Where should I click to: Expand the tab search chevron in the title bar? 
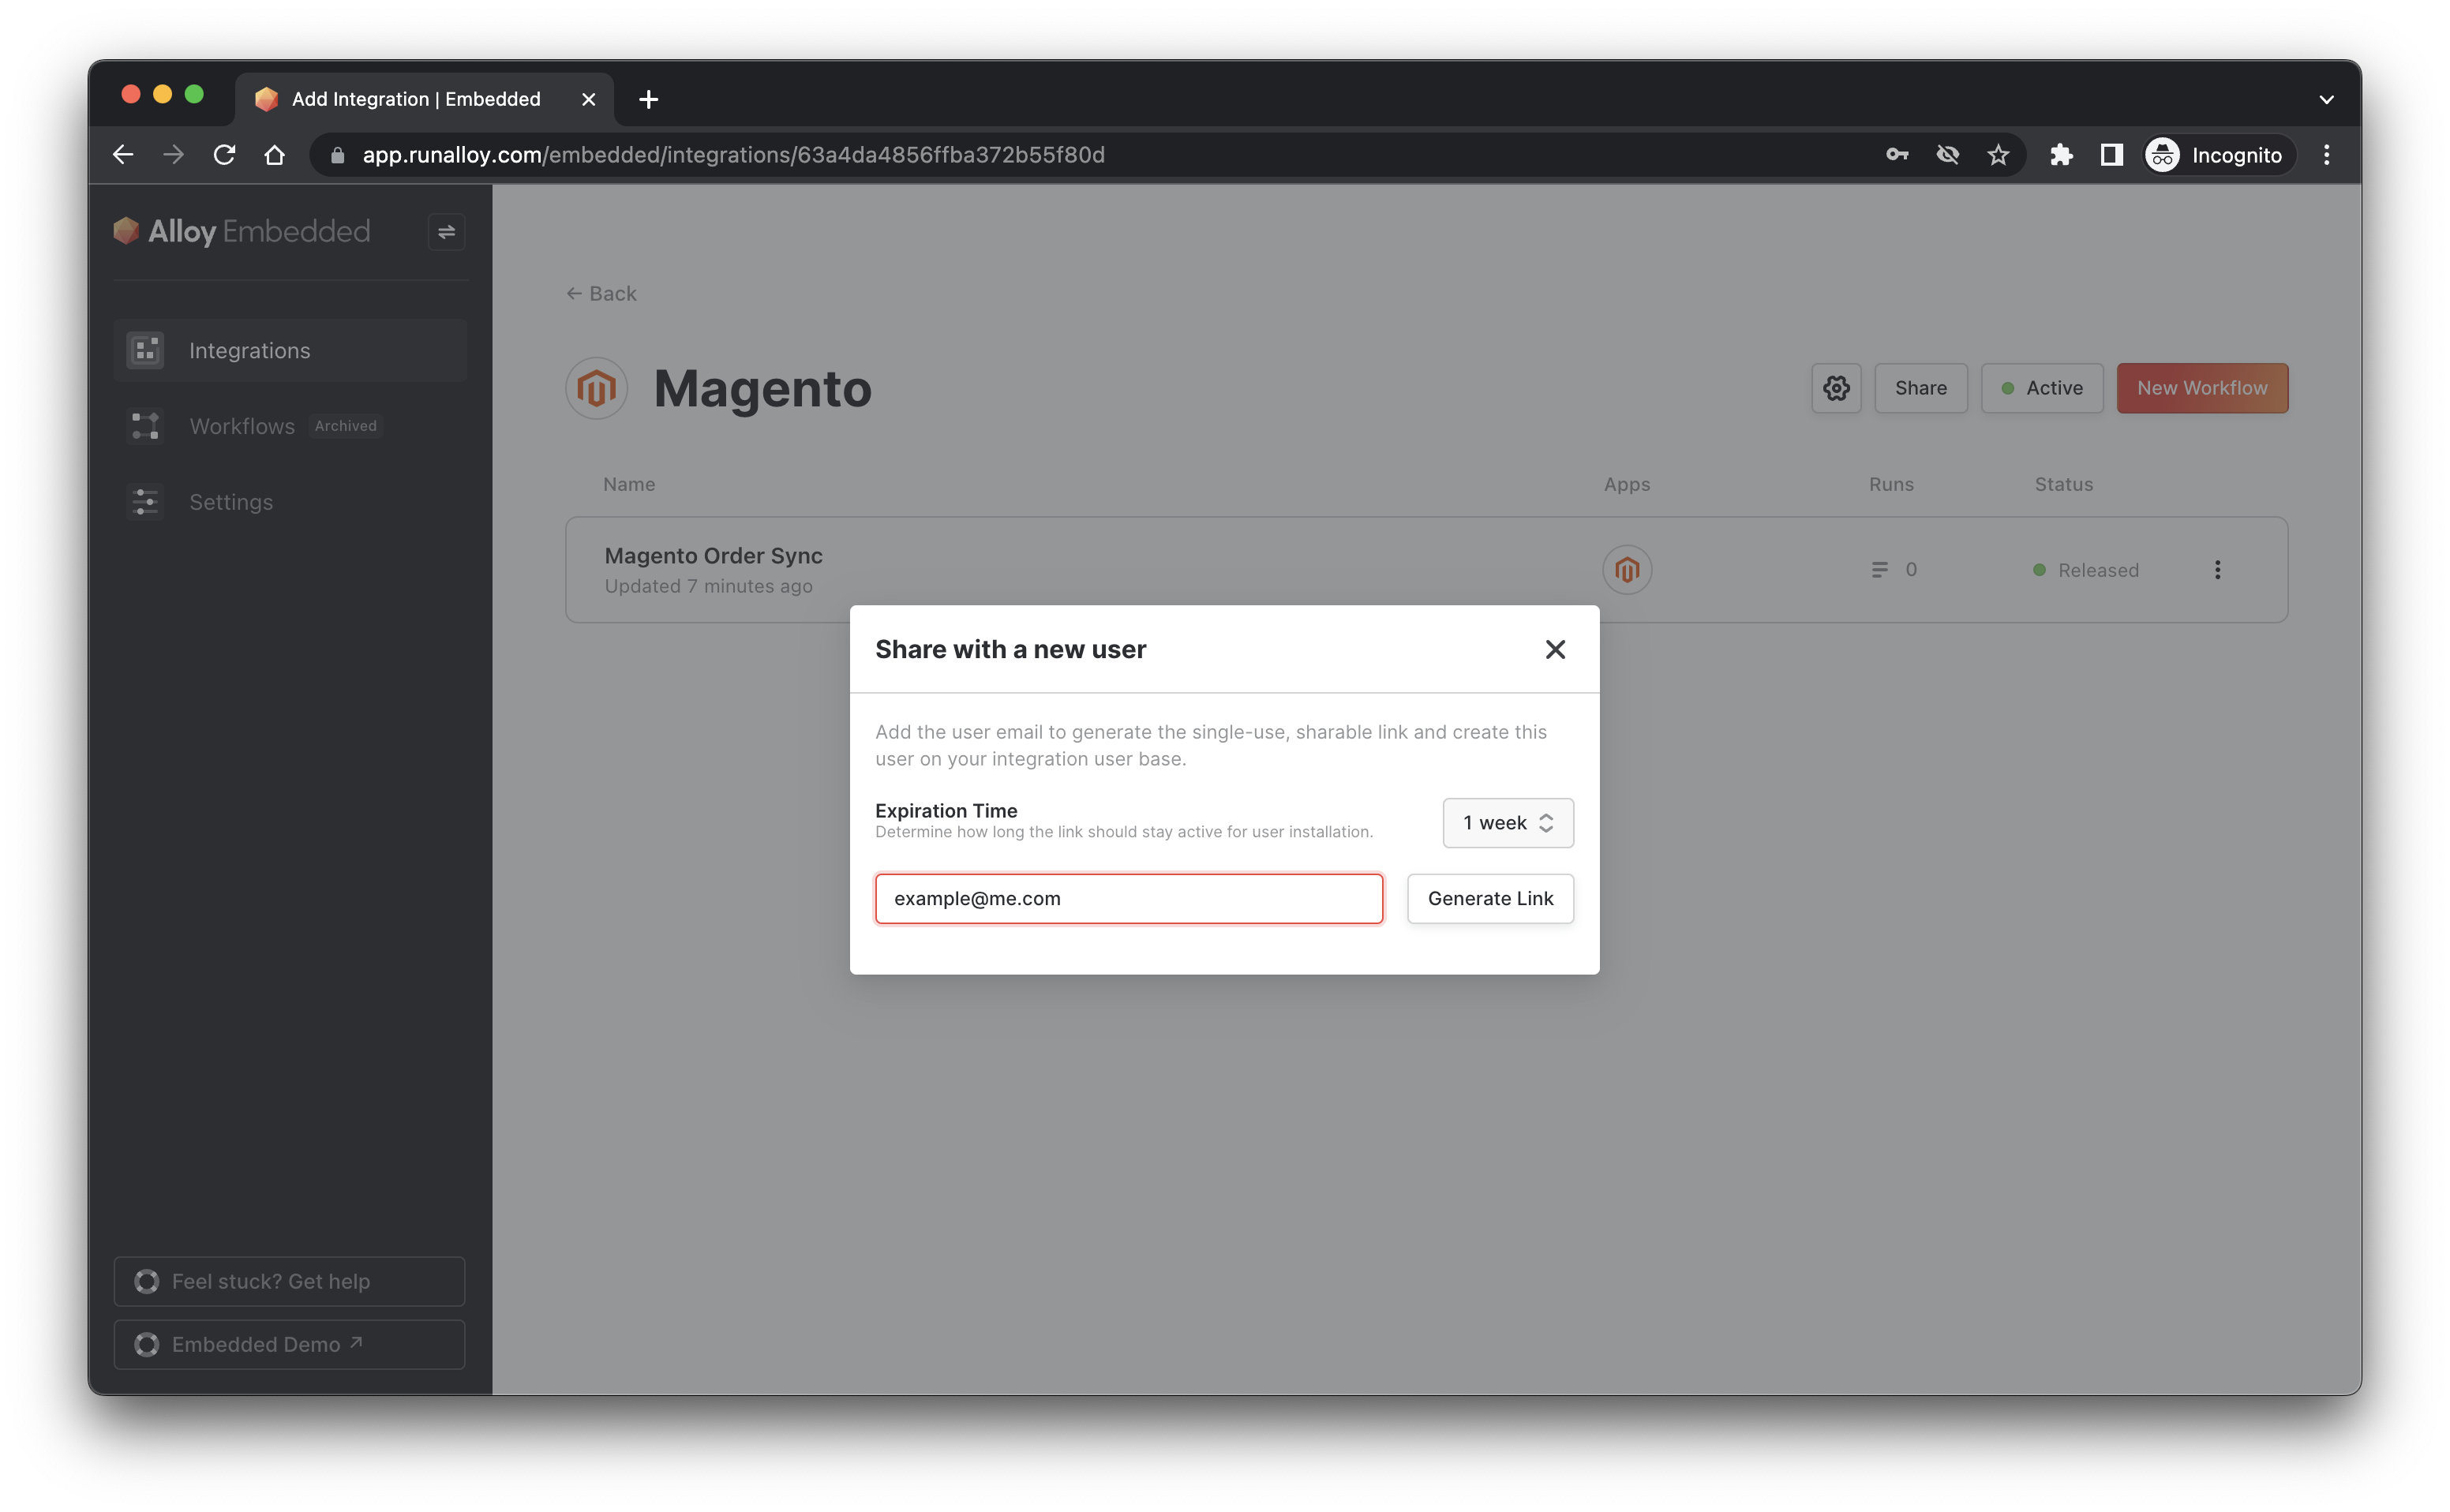click(2325, 99)
